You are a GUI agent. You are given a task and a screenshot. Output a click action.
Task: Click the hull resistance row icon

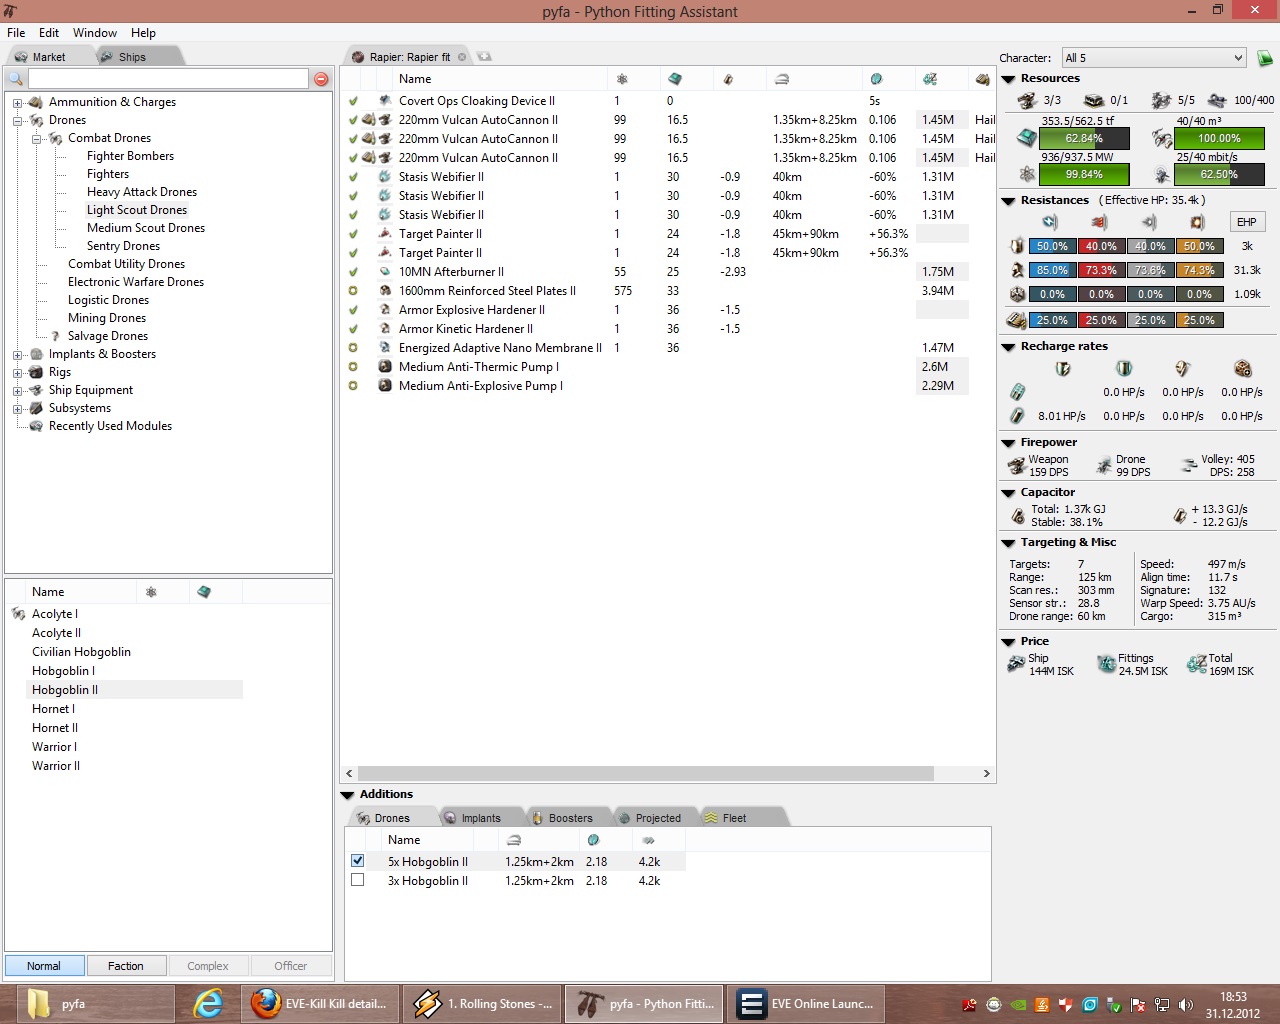point(1017,294)
